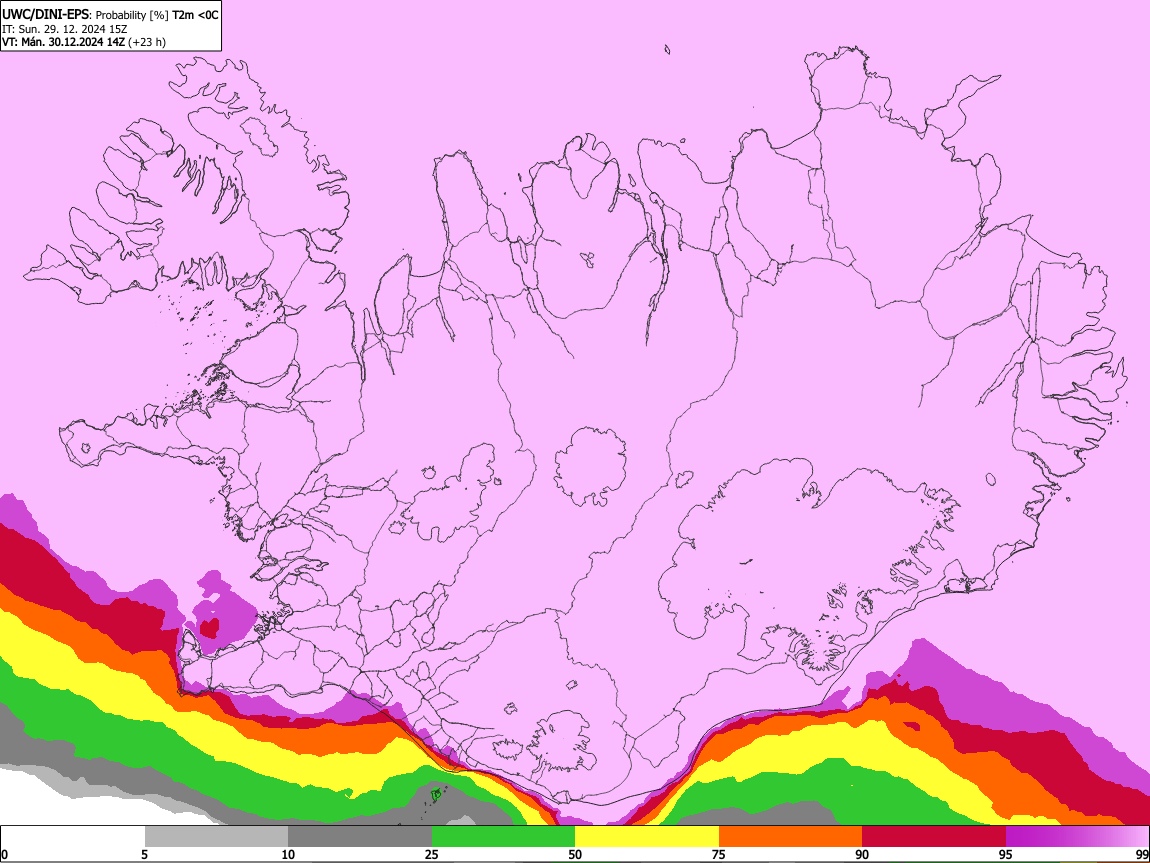Click the IT: Sun. 29. 12. 2024 15Z line
This screenshot has height=863, width=1150.
click(65, 29)
